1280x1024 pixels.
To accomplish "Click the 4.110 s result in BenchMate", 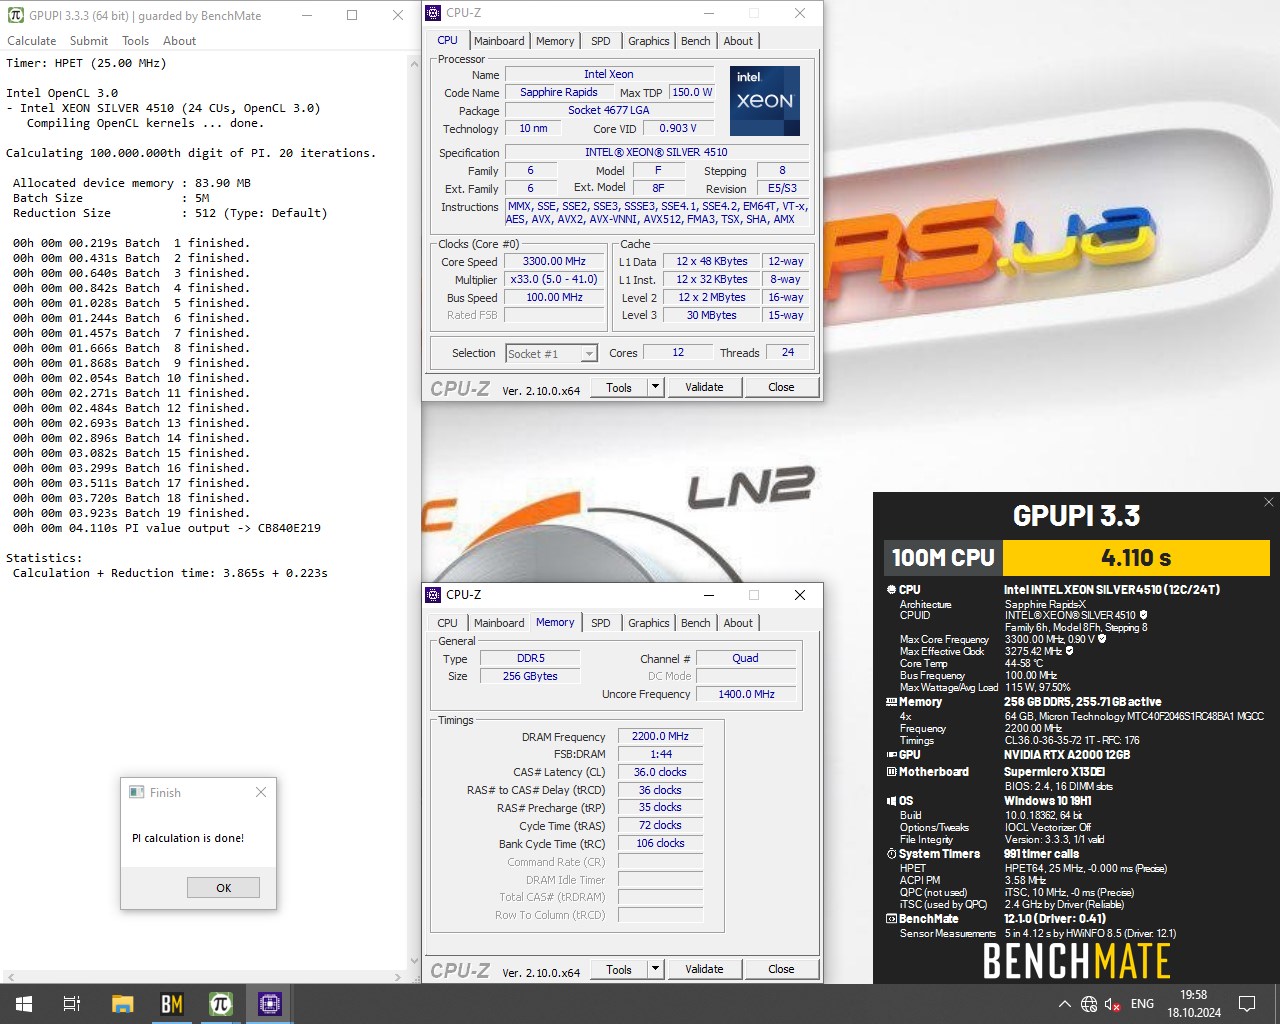I will [1136, 558].
